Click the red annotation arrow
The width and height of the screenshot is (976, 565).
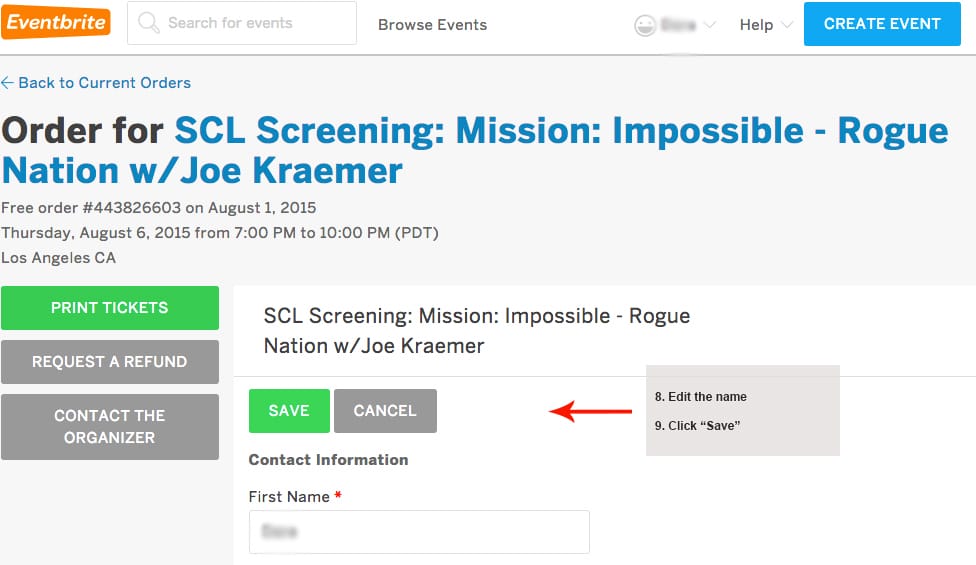point(590,411)
